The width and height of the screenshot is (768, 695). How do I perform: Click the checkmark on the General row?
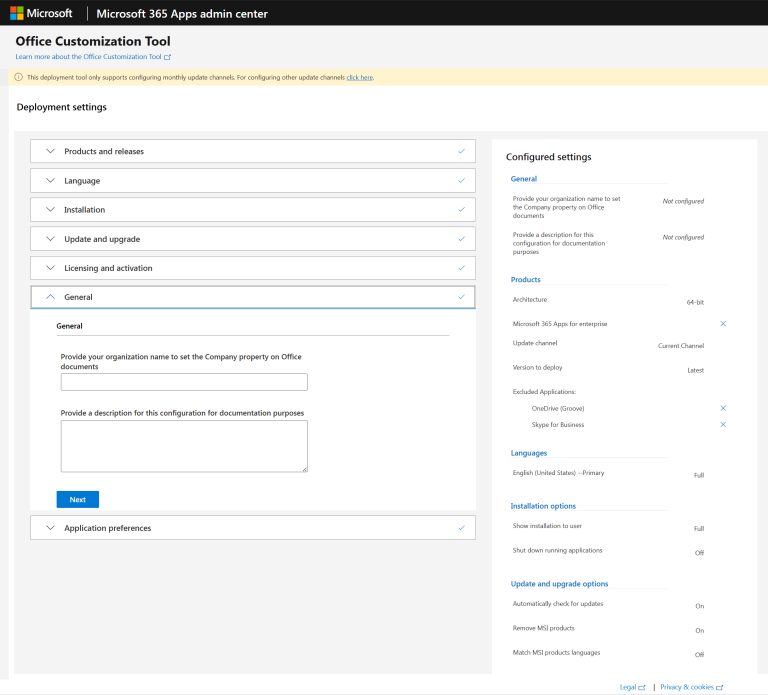coord(461,297)
